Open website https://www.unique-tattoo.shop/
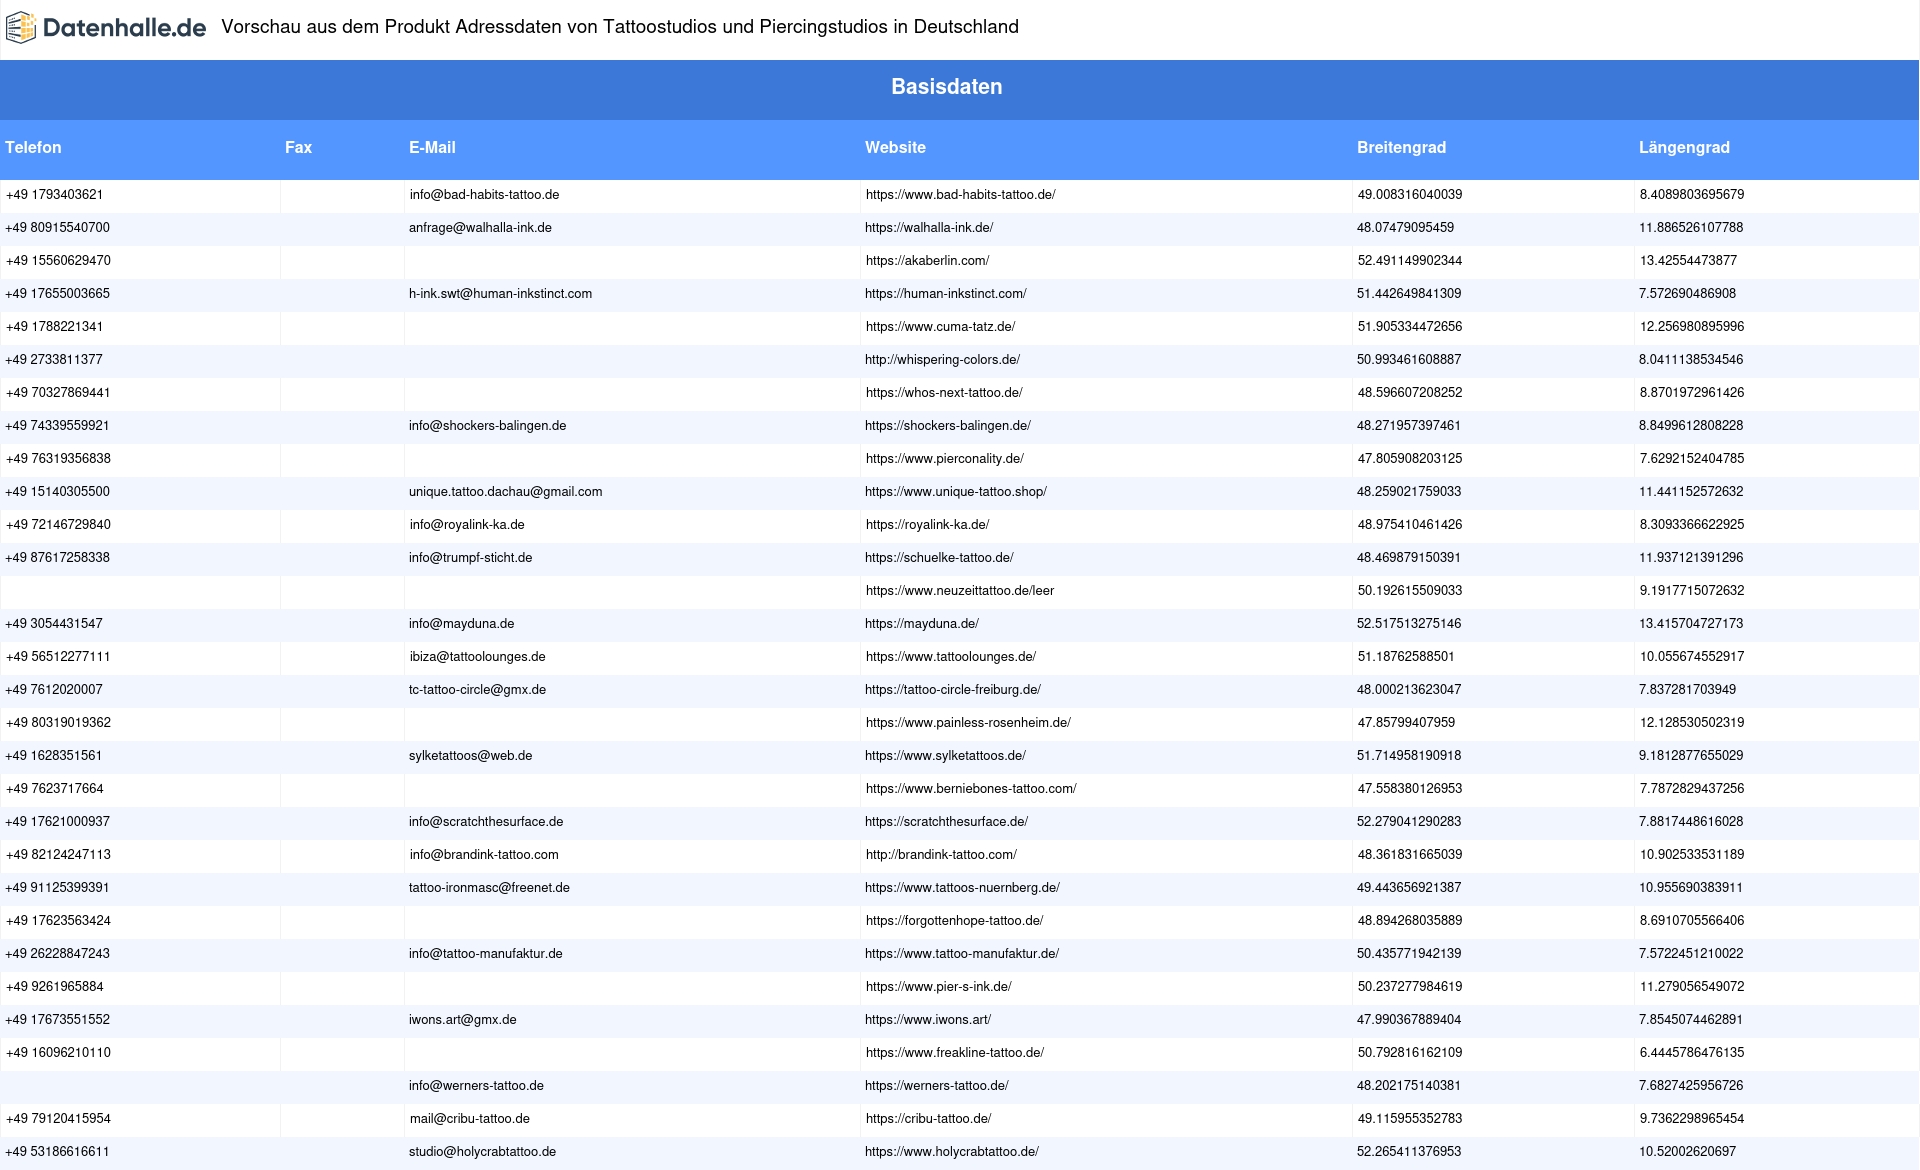Image resolution: width=1920 pixels, height=1170 pixels. pos(956,492)
